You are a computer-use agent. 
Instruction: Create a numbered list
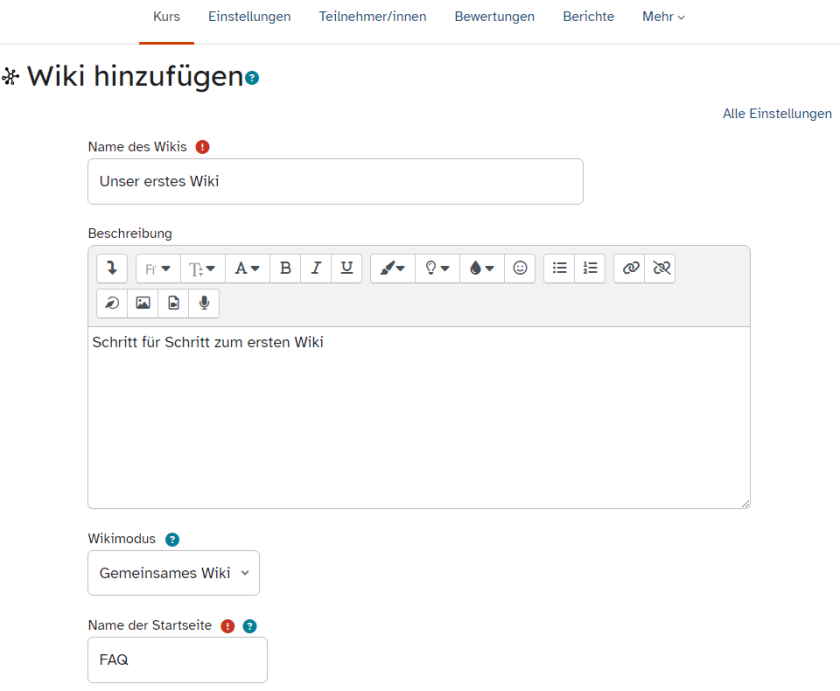590,268
